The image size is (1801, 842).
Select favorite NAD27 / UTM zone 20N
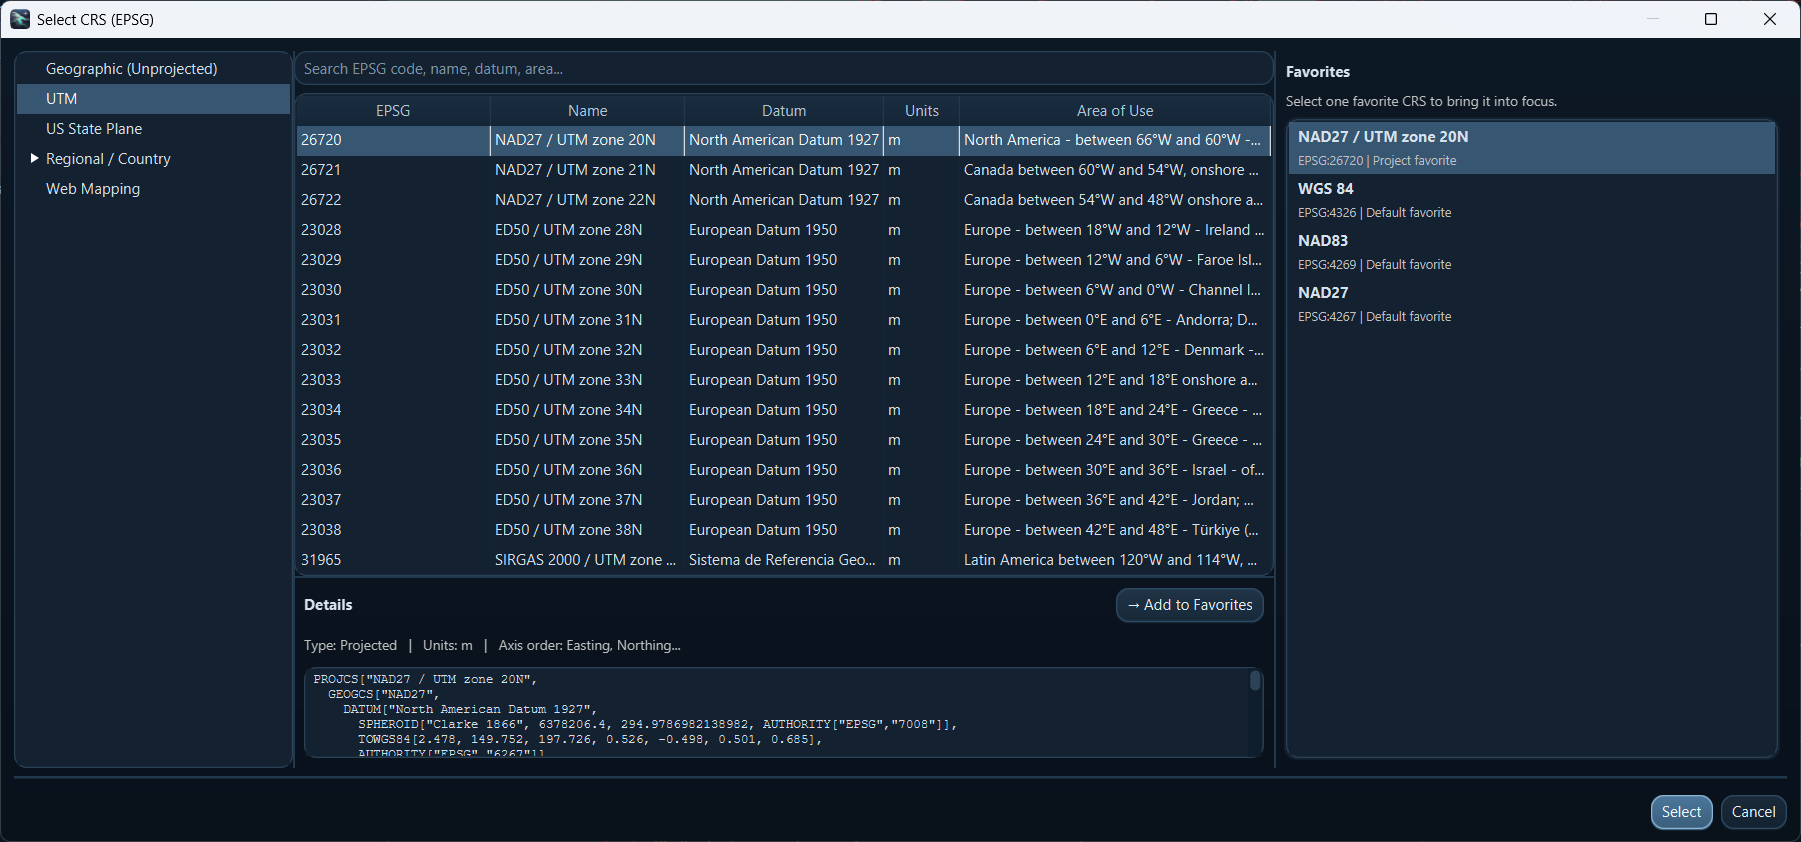tap(1532, 148)
